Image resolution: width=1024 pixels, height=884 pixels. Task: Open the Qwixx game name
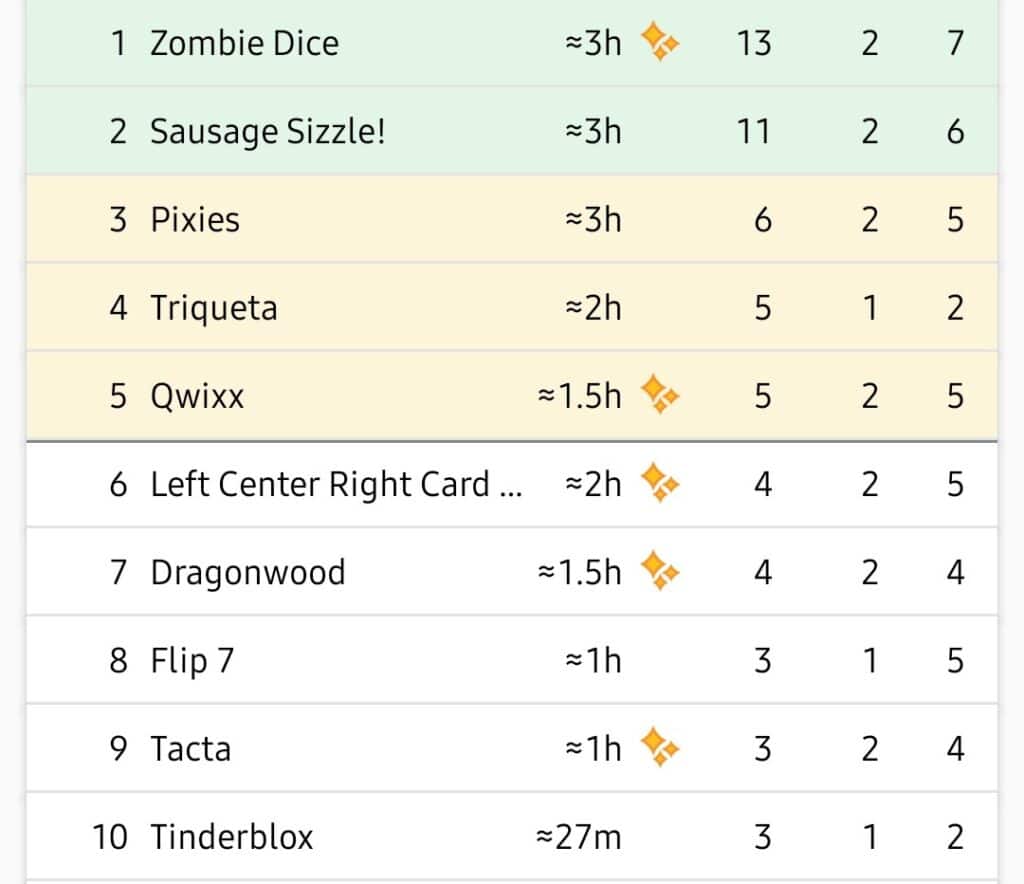[x=197, y=396]
